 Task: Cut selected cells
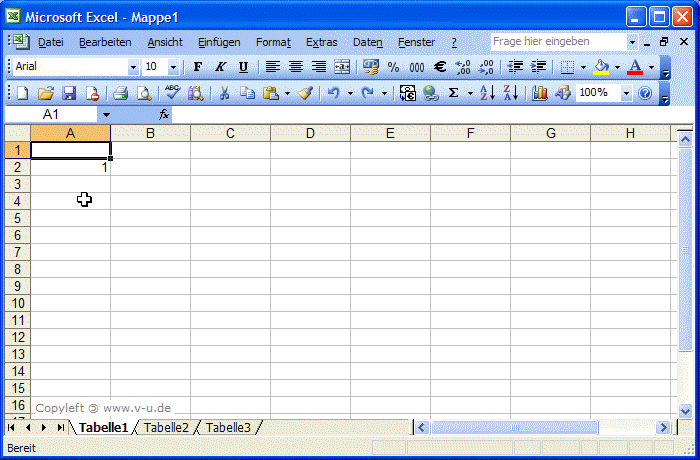224,93
